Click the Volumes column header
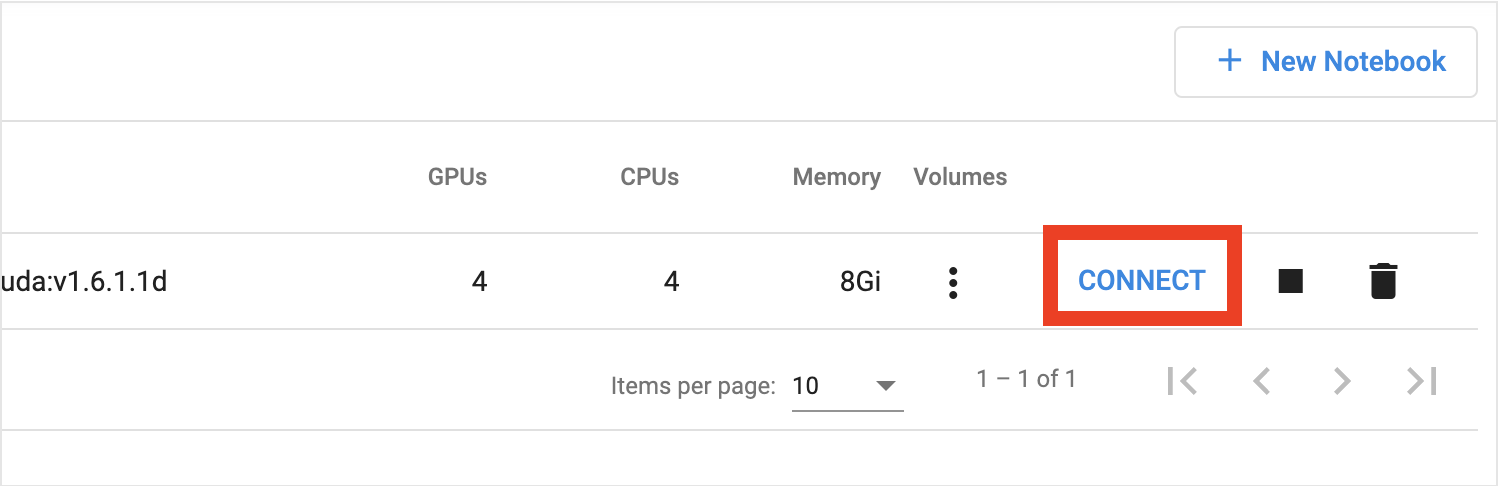The height and width of the screenshot is (486, 1498). pyautogui.click(x=960, y=177)
